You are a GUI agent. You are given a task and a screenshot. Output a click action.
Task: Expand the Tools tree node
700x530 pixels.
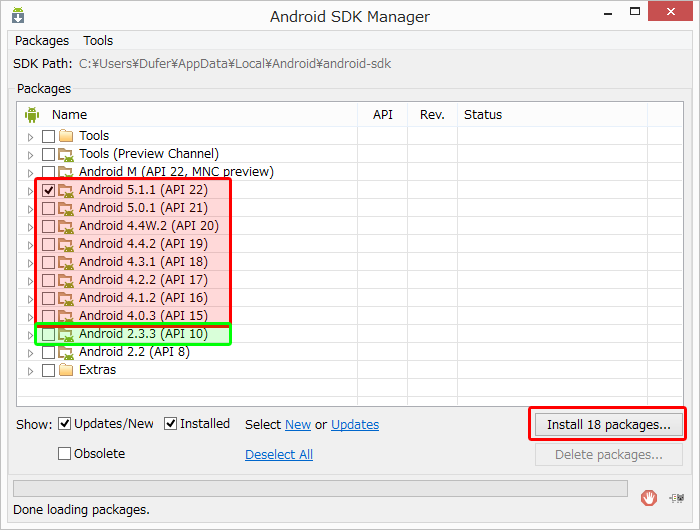pos(30,137)
